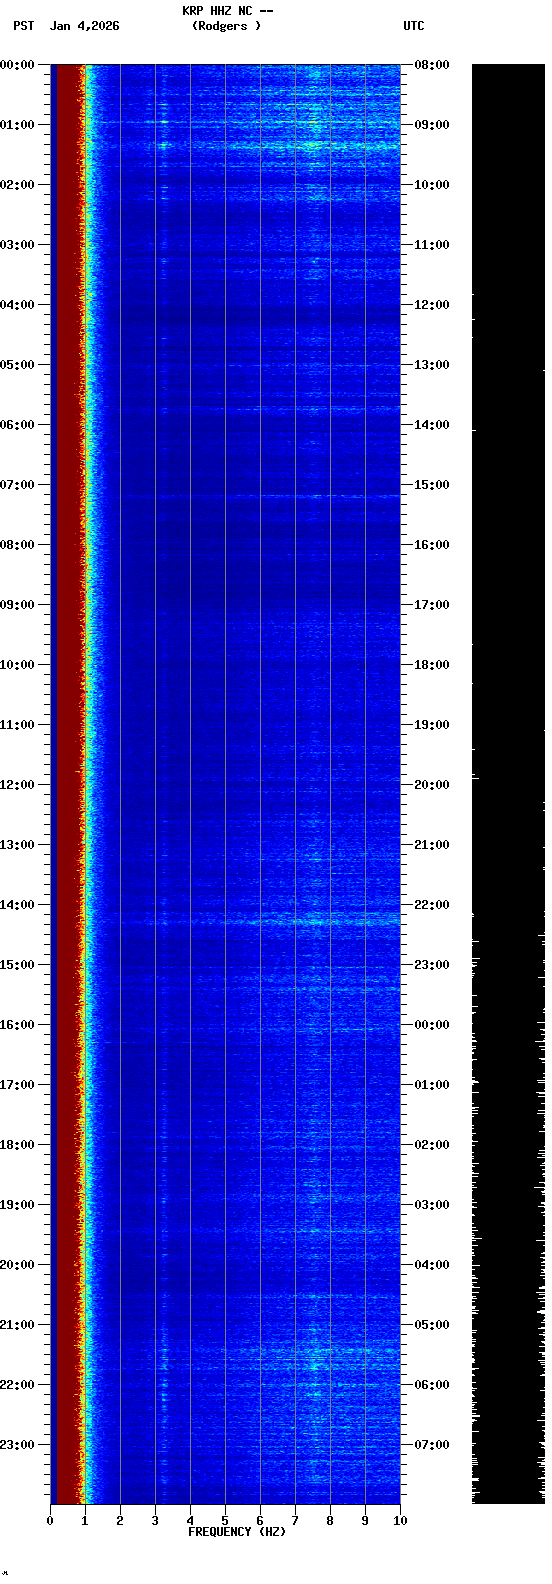This screenshot has width=552, height=1584.
Task: Click the '06:00' UTC time label
Action: click(x=432, y=1385)
